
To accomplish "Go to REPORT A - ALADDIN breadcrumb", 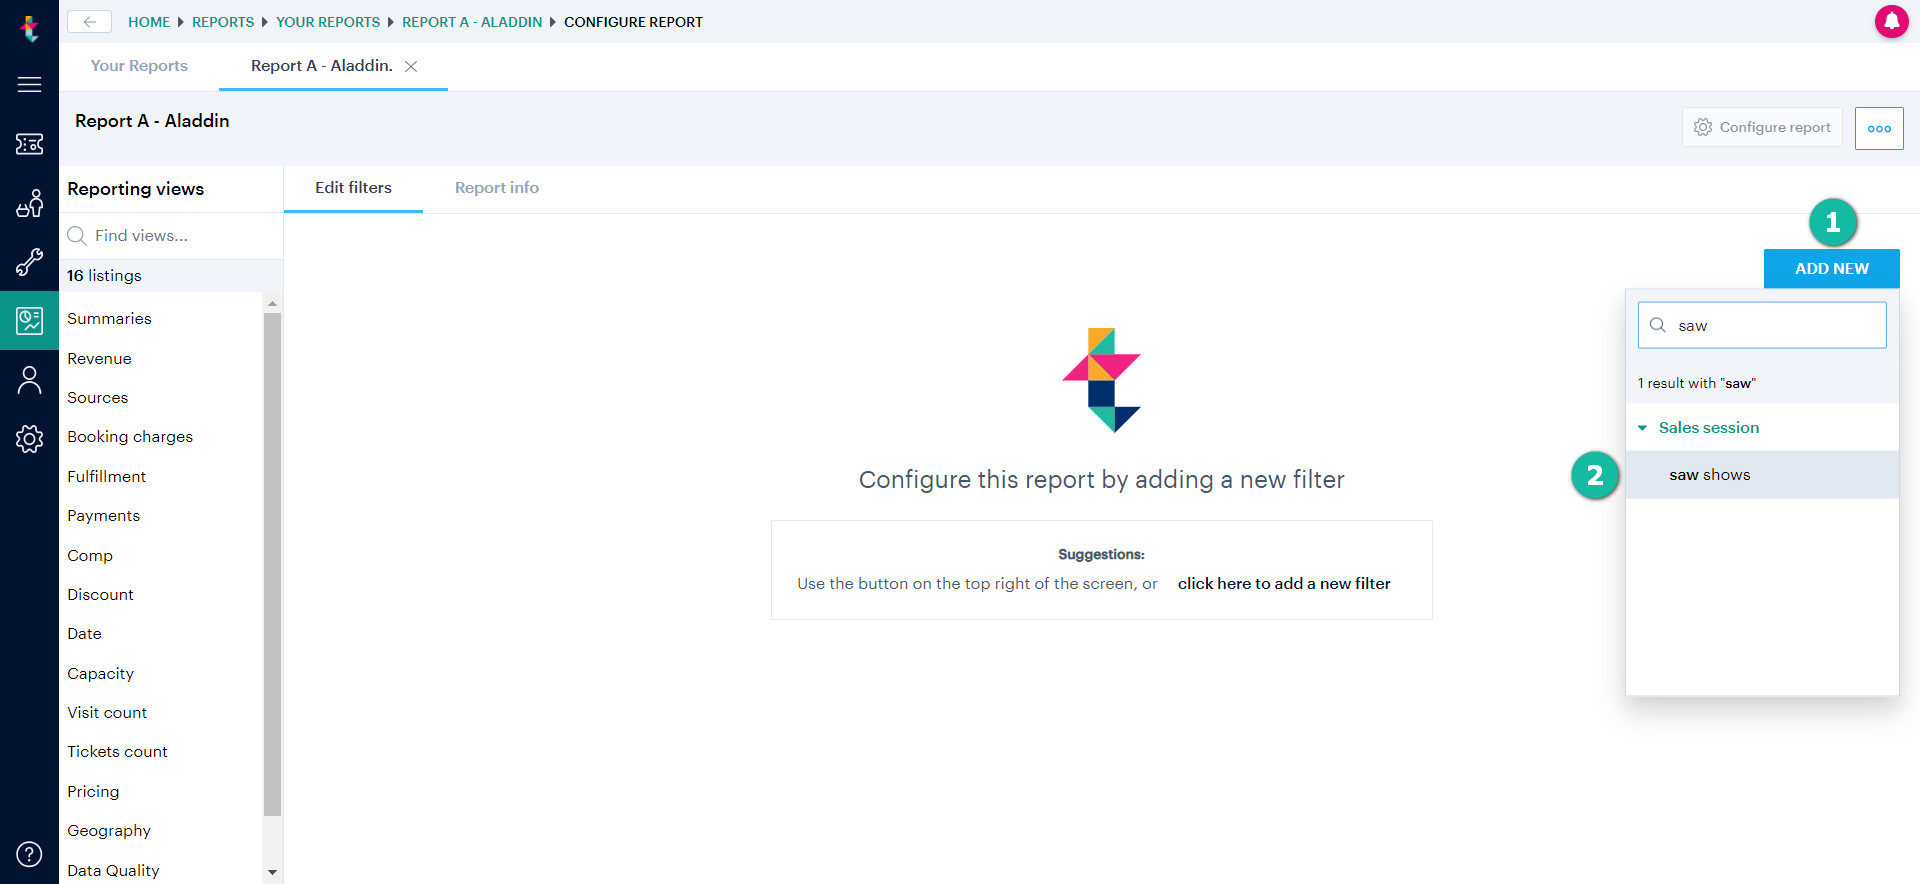I will coord(472,22).
